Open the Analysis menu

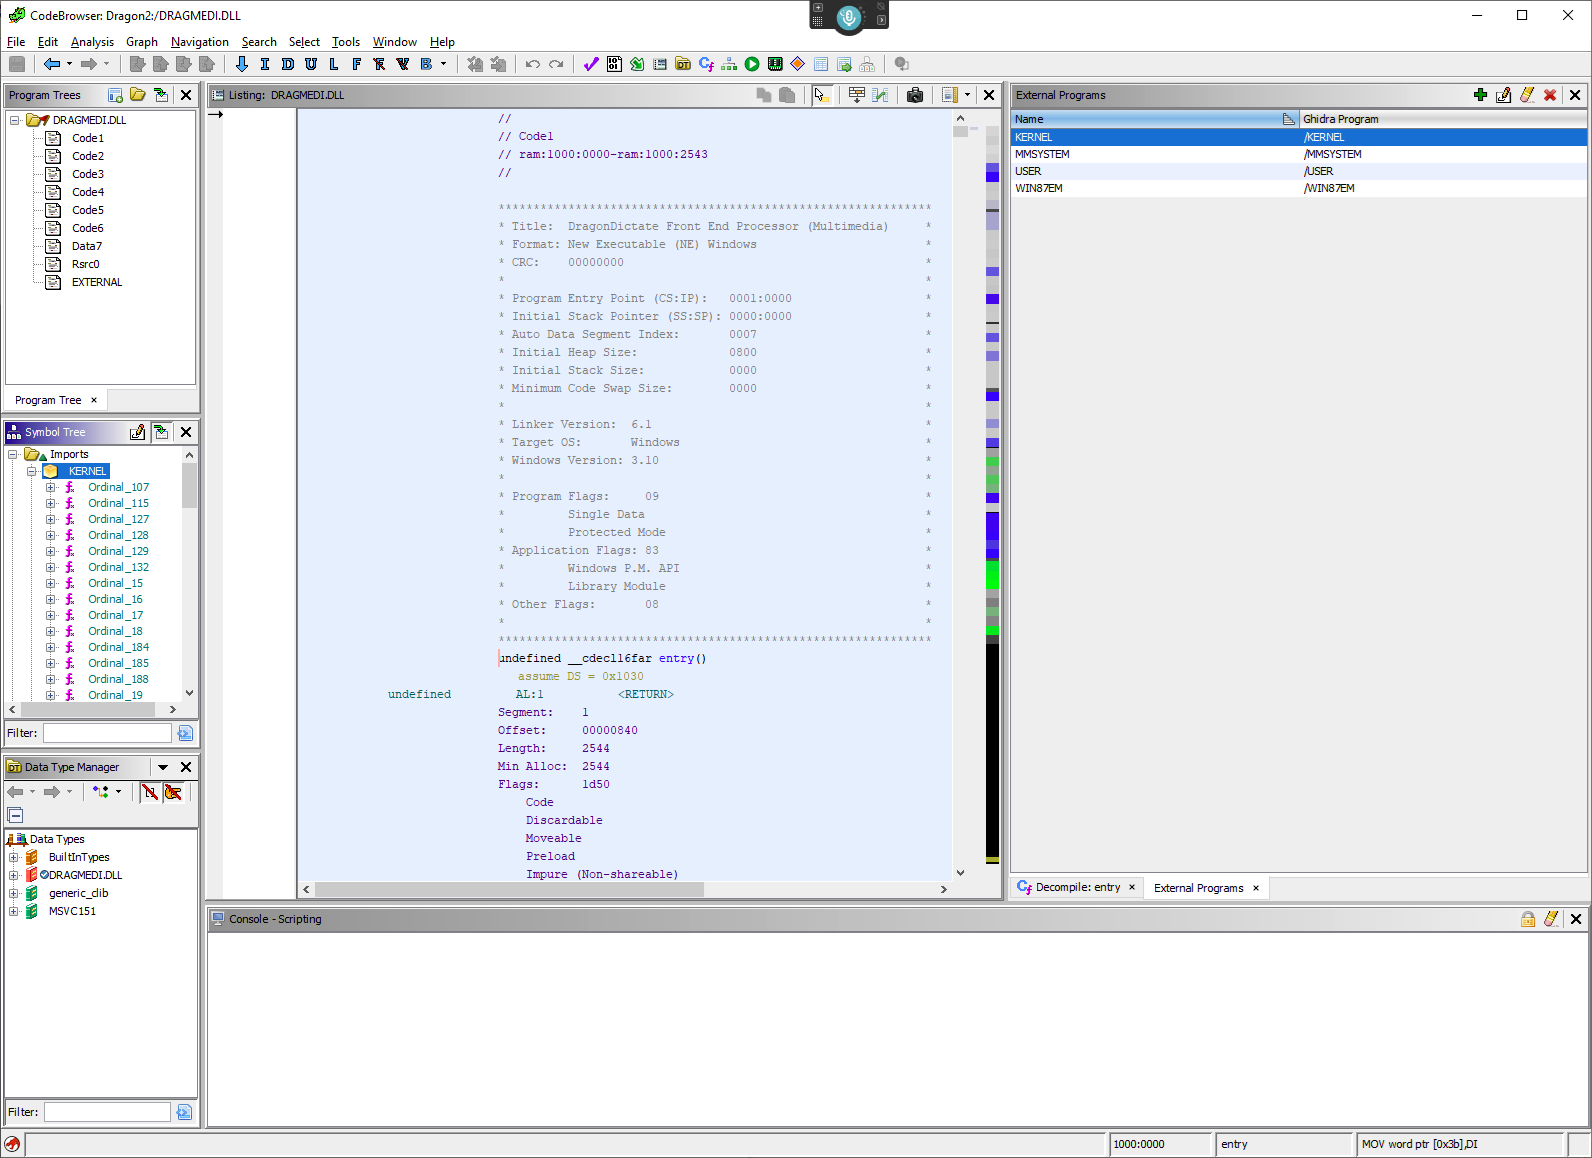tap(92, 42)
